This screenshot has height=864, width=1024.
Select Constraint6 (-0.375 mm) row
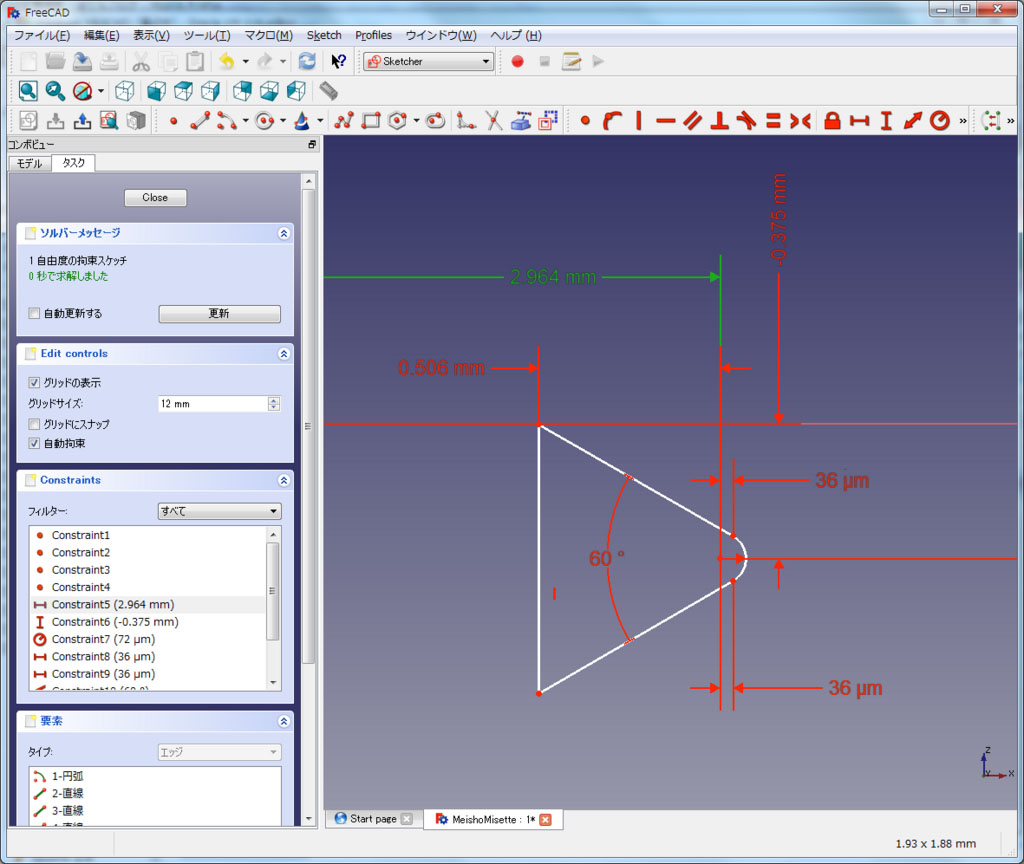point(148,622)
